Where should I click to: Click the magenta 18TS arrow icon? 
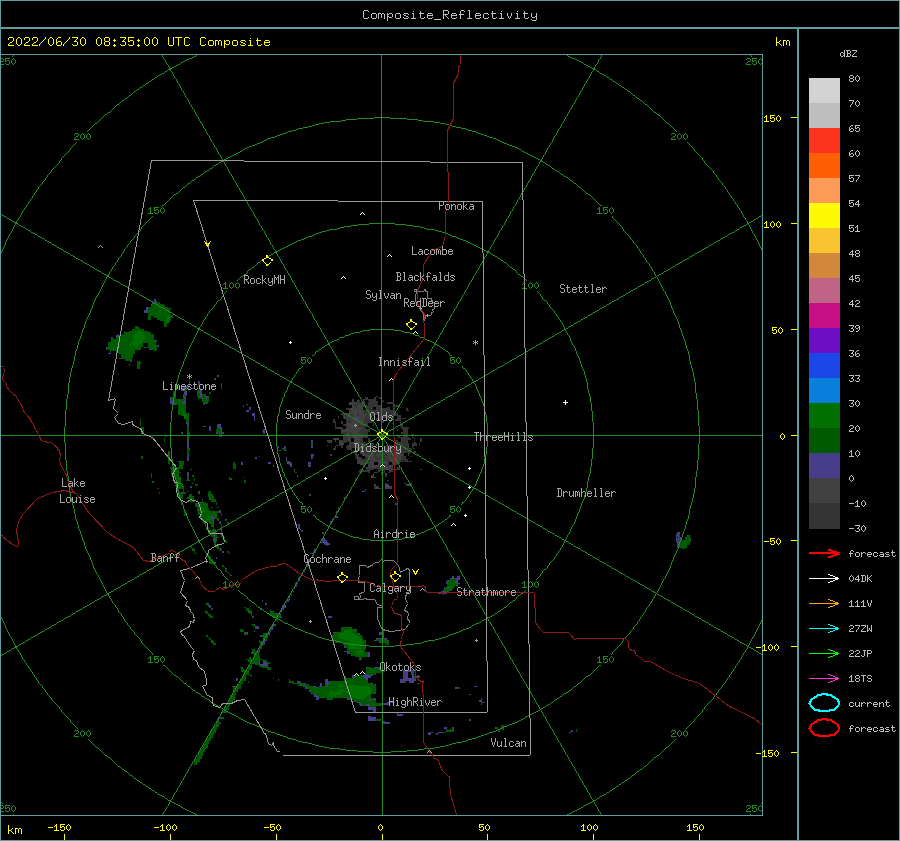(x=824, y=679)
